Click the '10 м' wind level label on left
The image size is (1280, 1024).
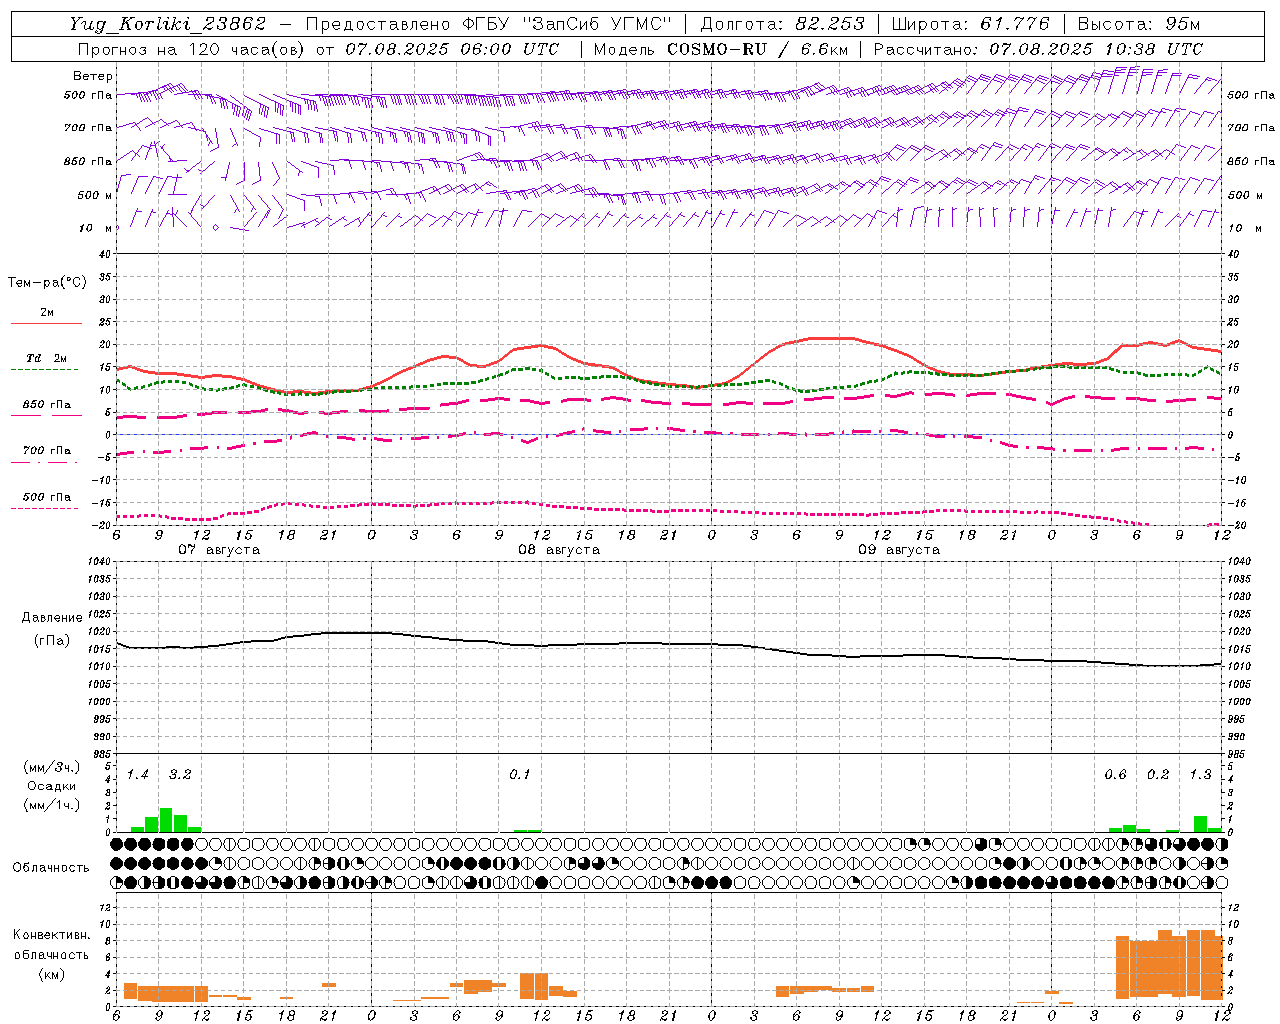point(96,228)
